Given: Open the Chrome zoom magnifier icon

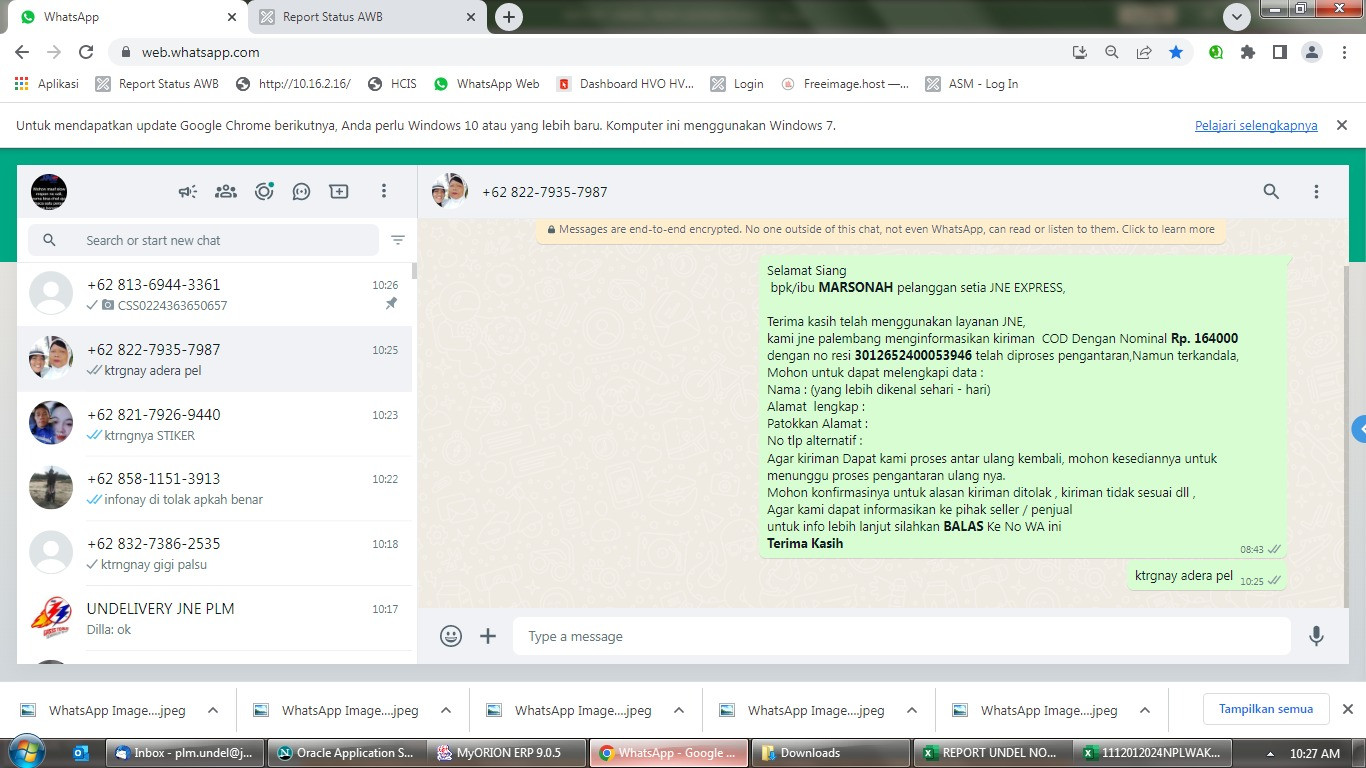Looking at the screenshot, I should (x=1111, y=52).
